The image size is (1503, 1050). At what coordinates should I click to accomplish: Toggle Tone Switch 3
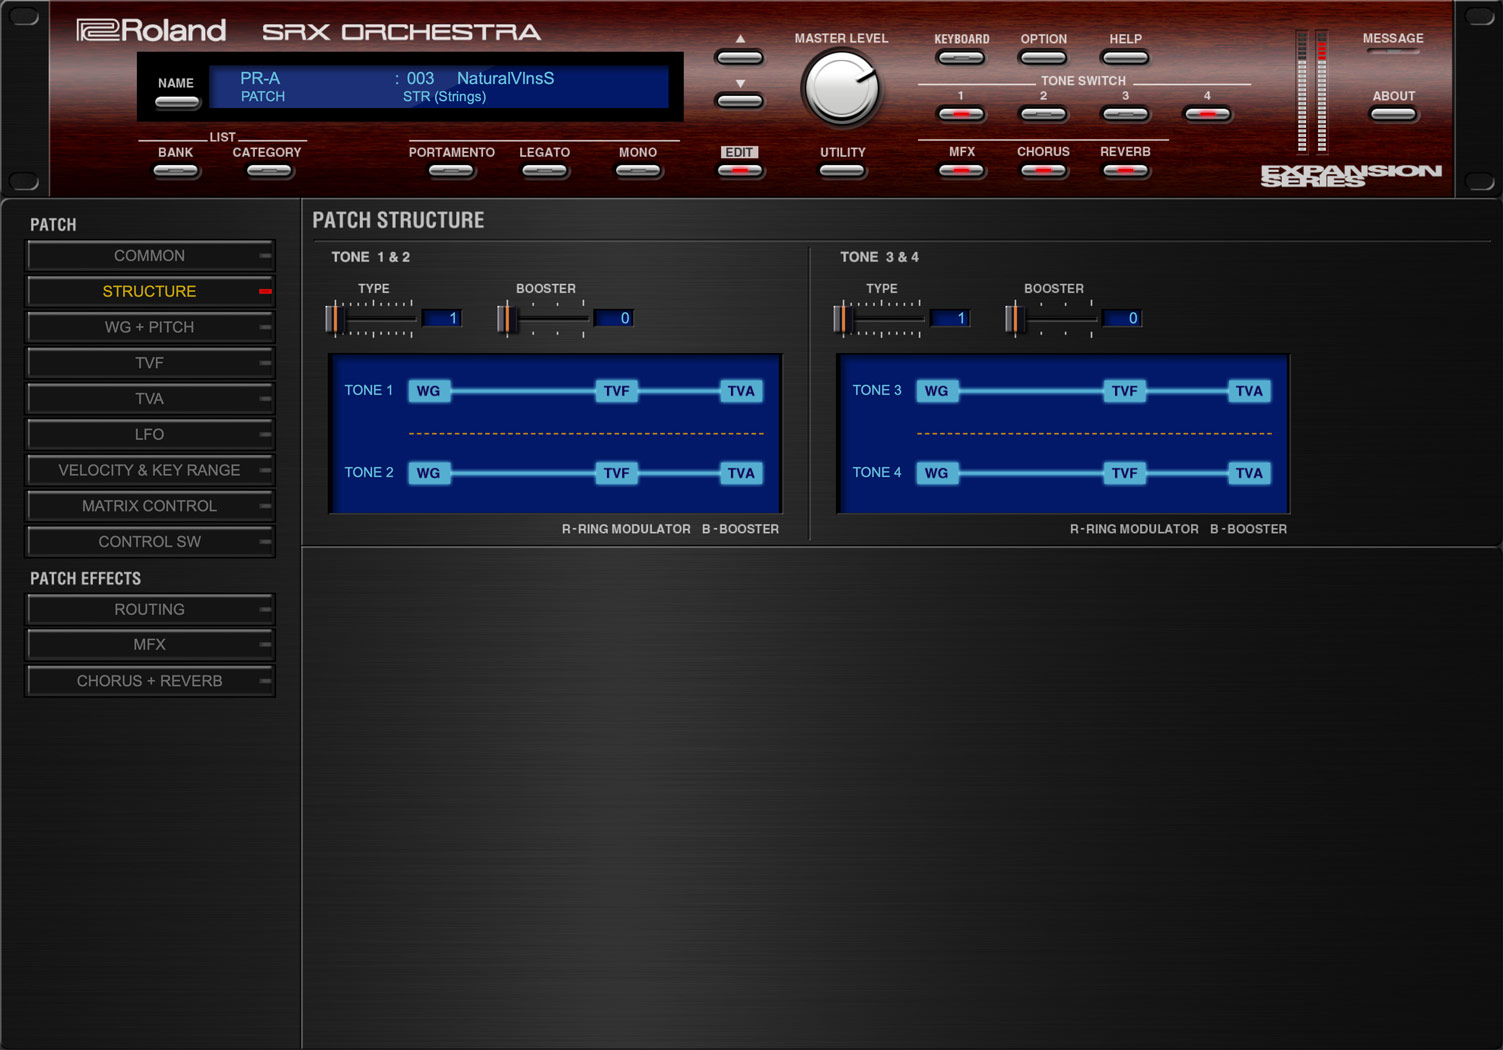(1125, 114)
